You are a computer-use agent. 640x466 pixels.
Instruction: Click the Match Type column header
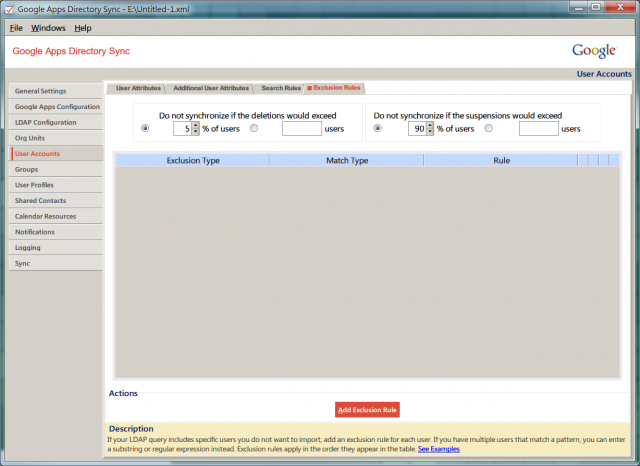coord(347,160)
